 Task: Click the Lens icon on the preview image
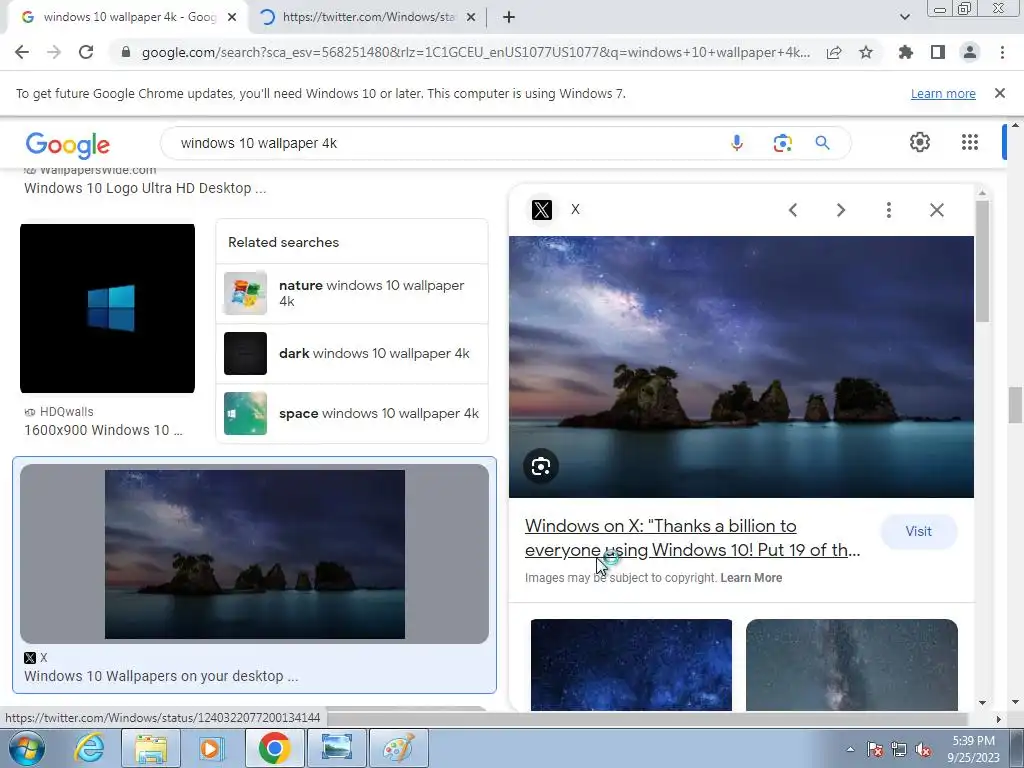point(541,466)
